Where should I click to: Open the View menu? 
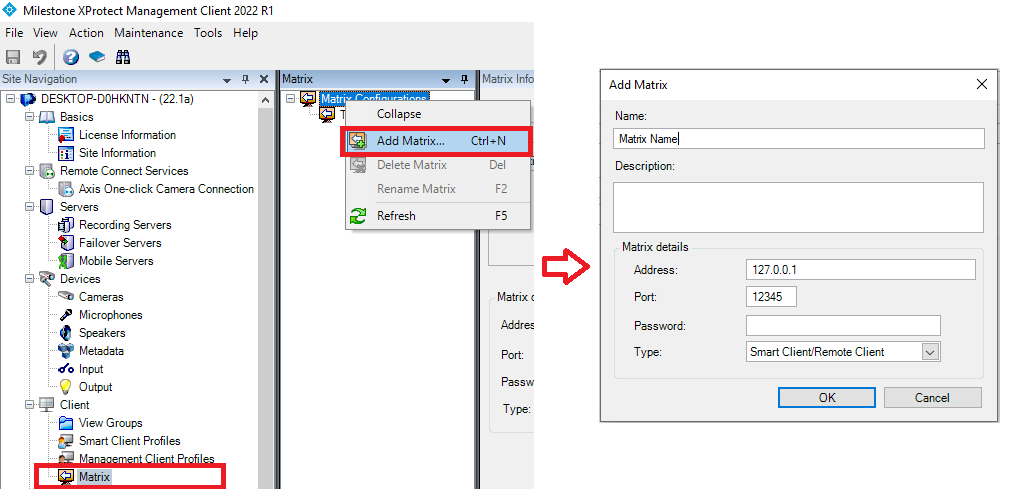pyautogui.click(x=45, y=33)
